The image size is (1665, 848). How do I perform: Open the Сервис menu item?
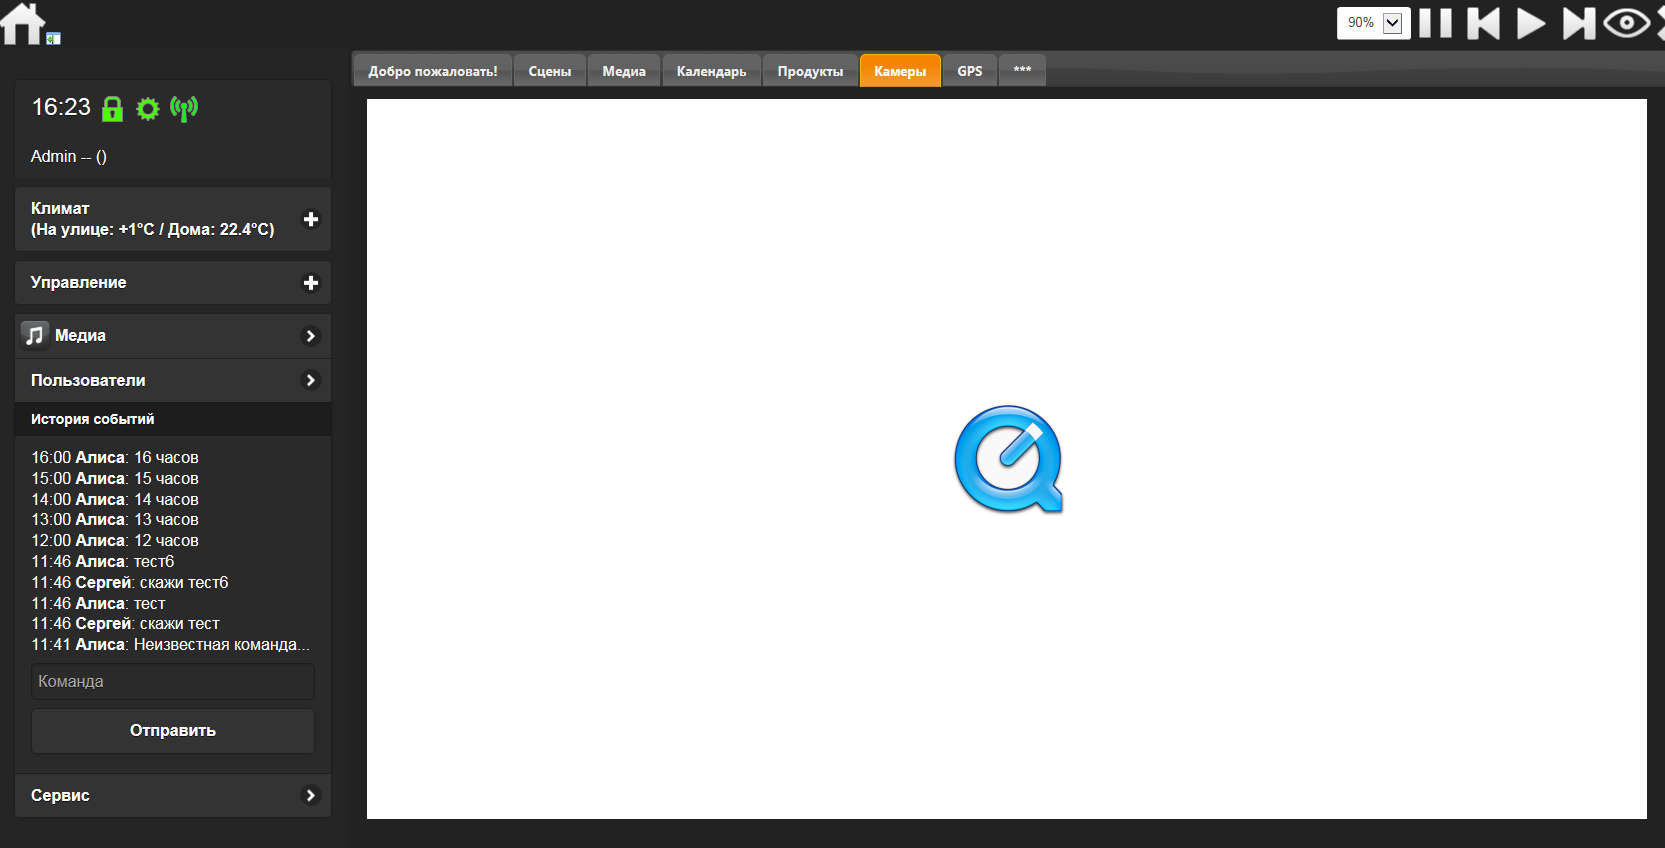(173, 795)
